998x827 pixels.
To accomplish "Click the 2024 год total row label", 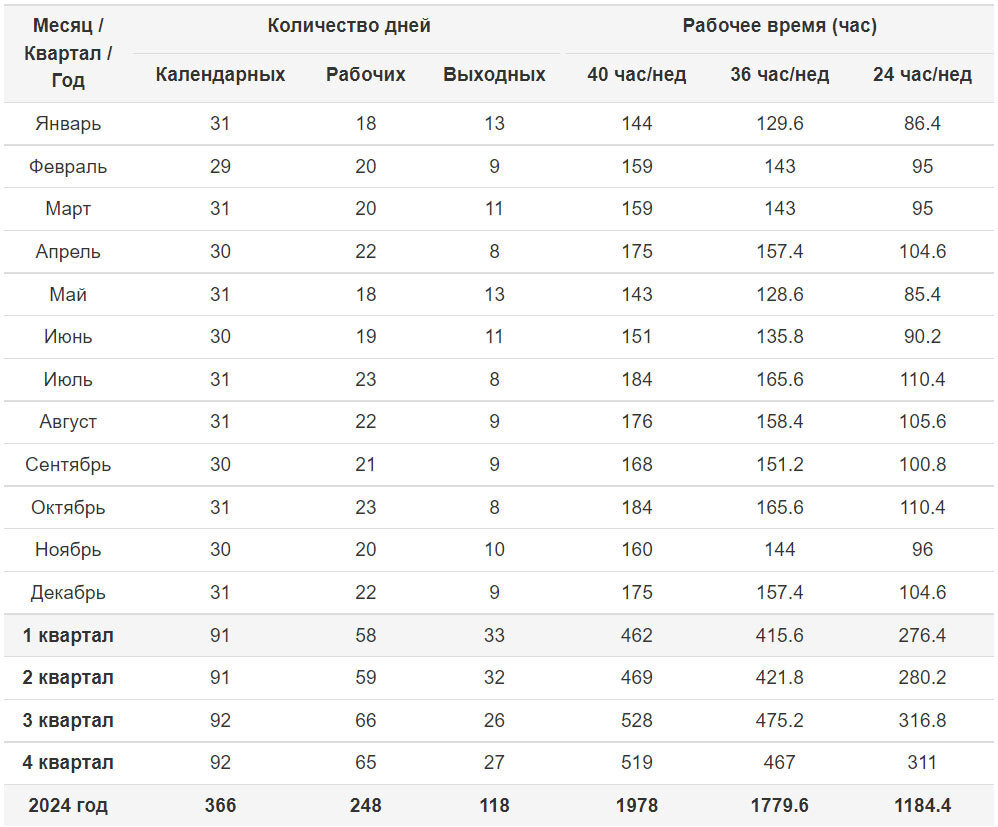I will click(x=68, y=805).
